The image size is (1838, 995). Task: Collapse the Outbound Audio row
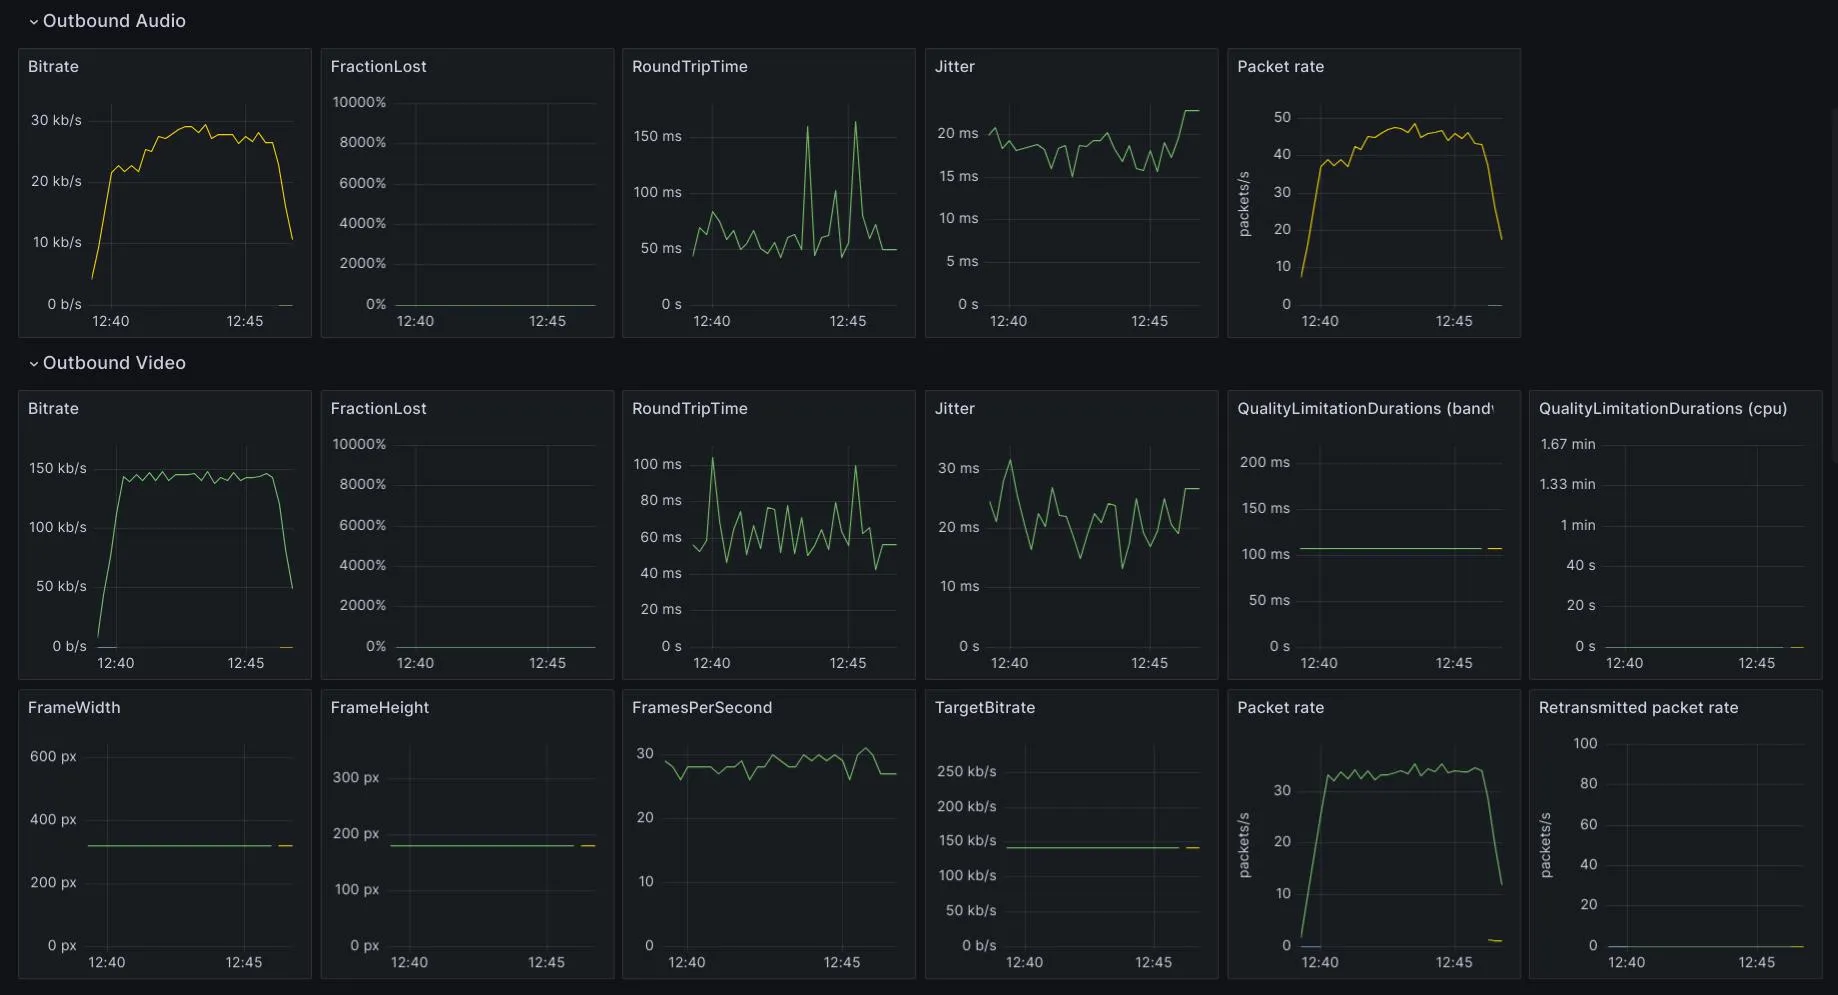pos(33,20)
